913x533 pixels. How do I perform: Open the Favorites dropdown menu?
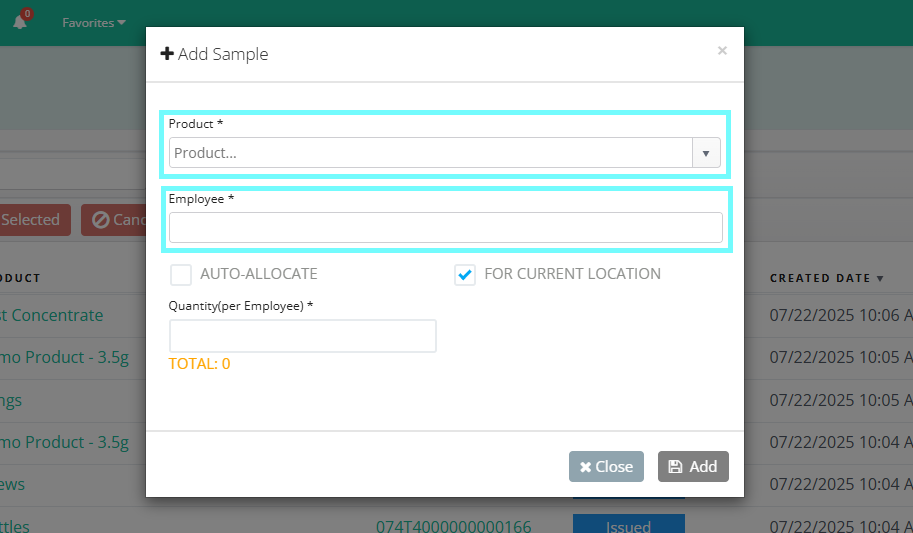point(94,23)
